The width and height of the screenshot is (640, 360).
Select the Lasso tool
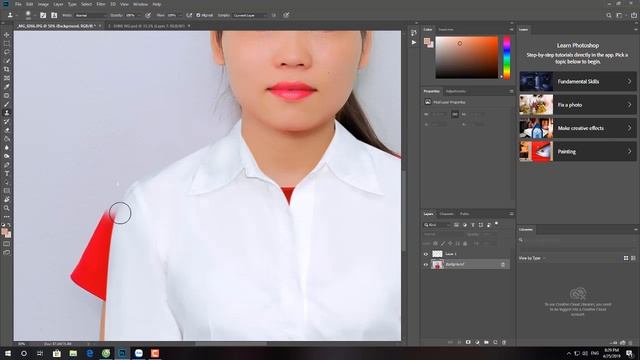[x=7, y=52]
